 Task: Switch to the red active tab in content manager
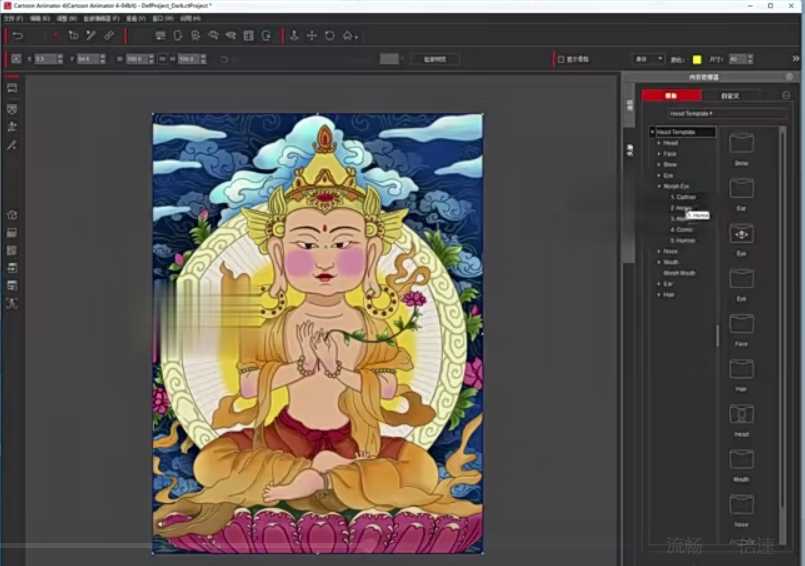672,96
